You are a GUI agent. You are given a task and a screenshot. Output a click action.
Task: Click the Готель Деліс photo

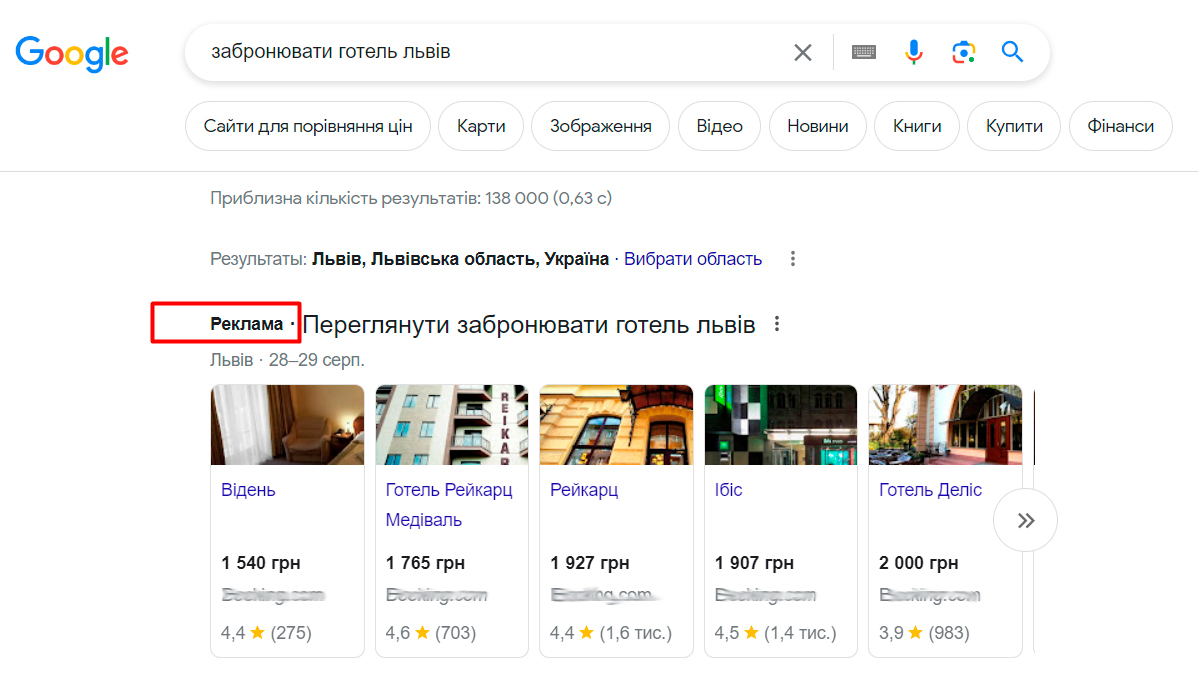point(945,425)
